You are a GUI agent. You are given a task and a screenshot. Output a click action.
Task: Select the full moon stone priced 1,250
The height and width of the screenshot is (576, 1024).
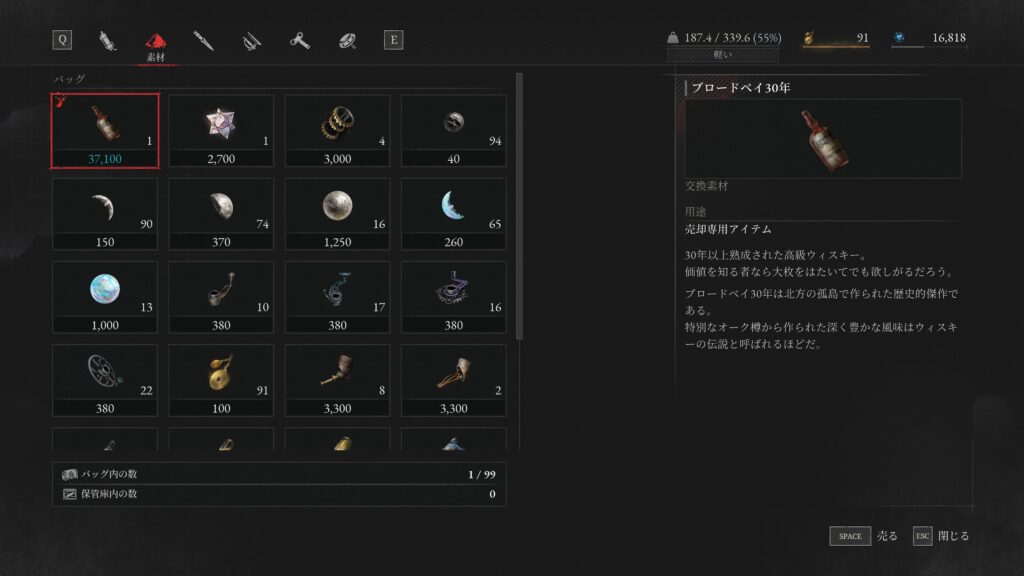[x=337, y=214]
